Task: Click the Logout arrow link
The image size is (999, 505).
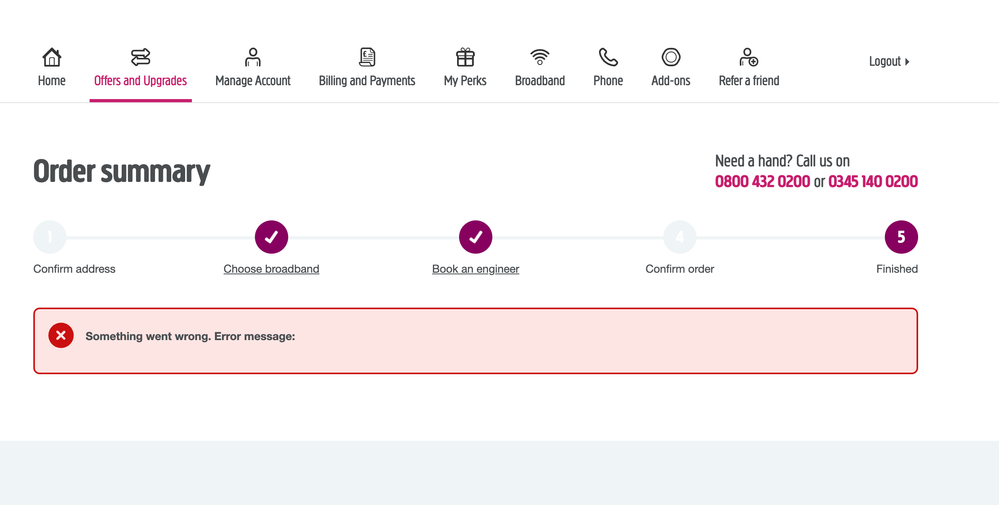Action: tap(889, 62)
